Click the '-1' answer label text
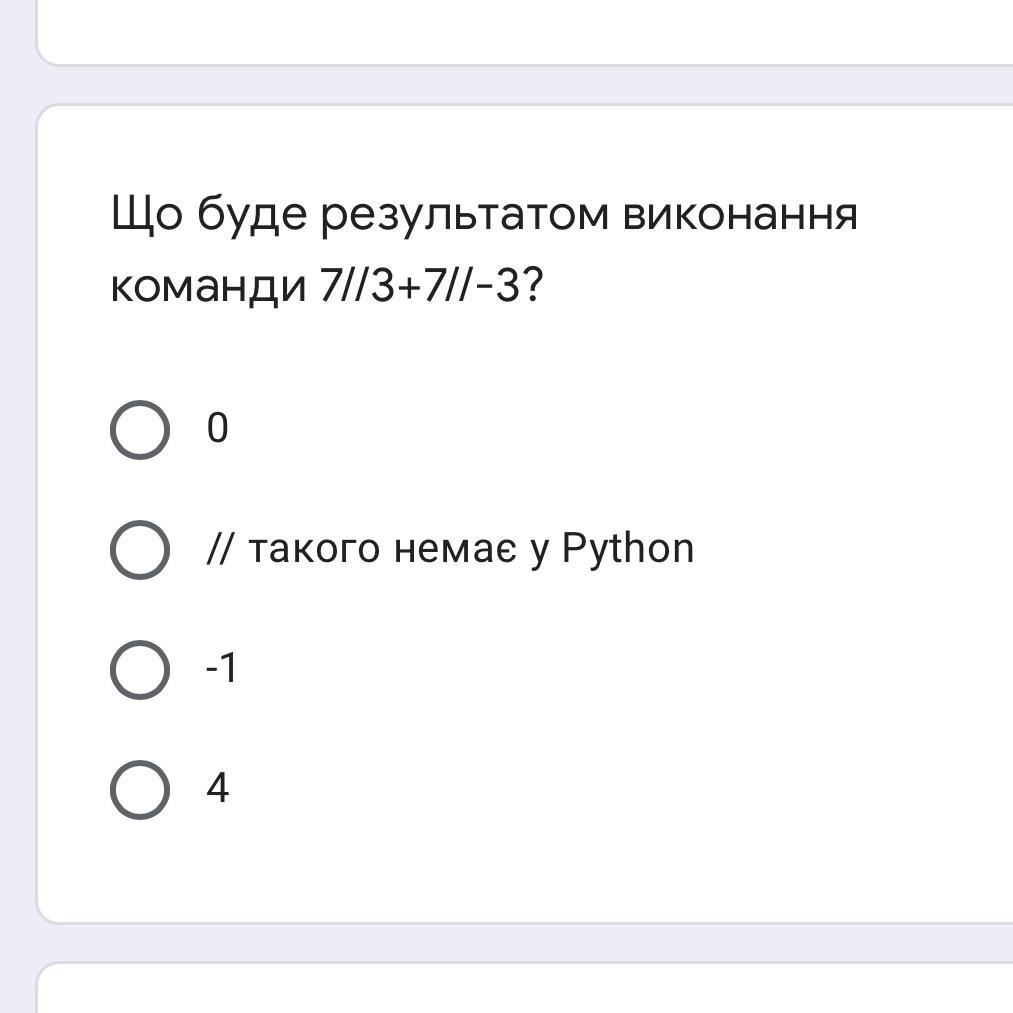1013x1013 pixels. (x=222, y=669)
